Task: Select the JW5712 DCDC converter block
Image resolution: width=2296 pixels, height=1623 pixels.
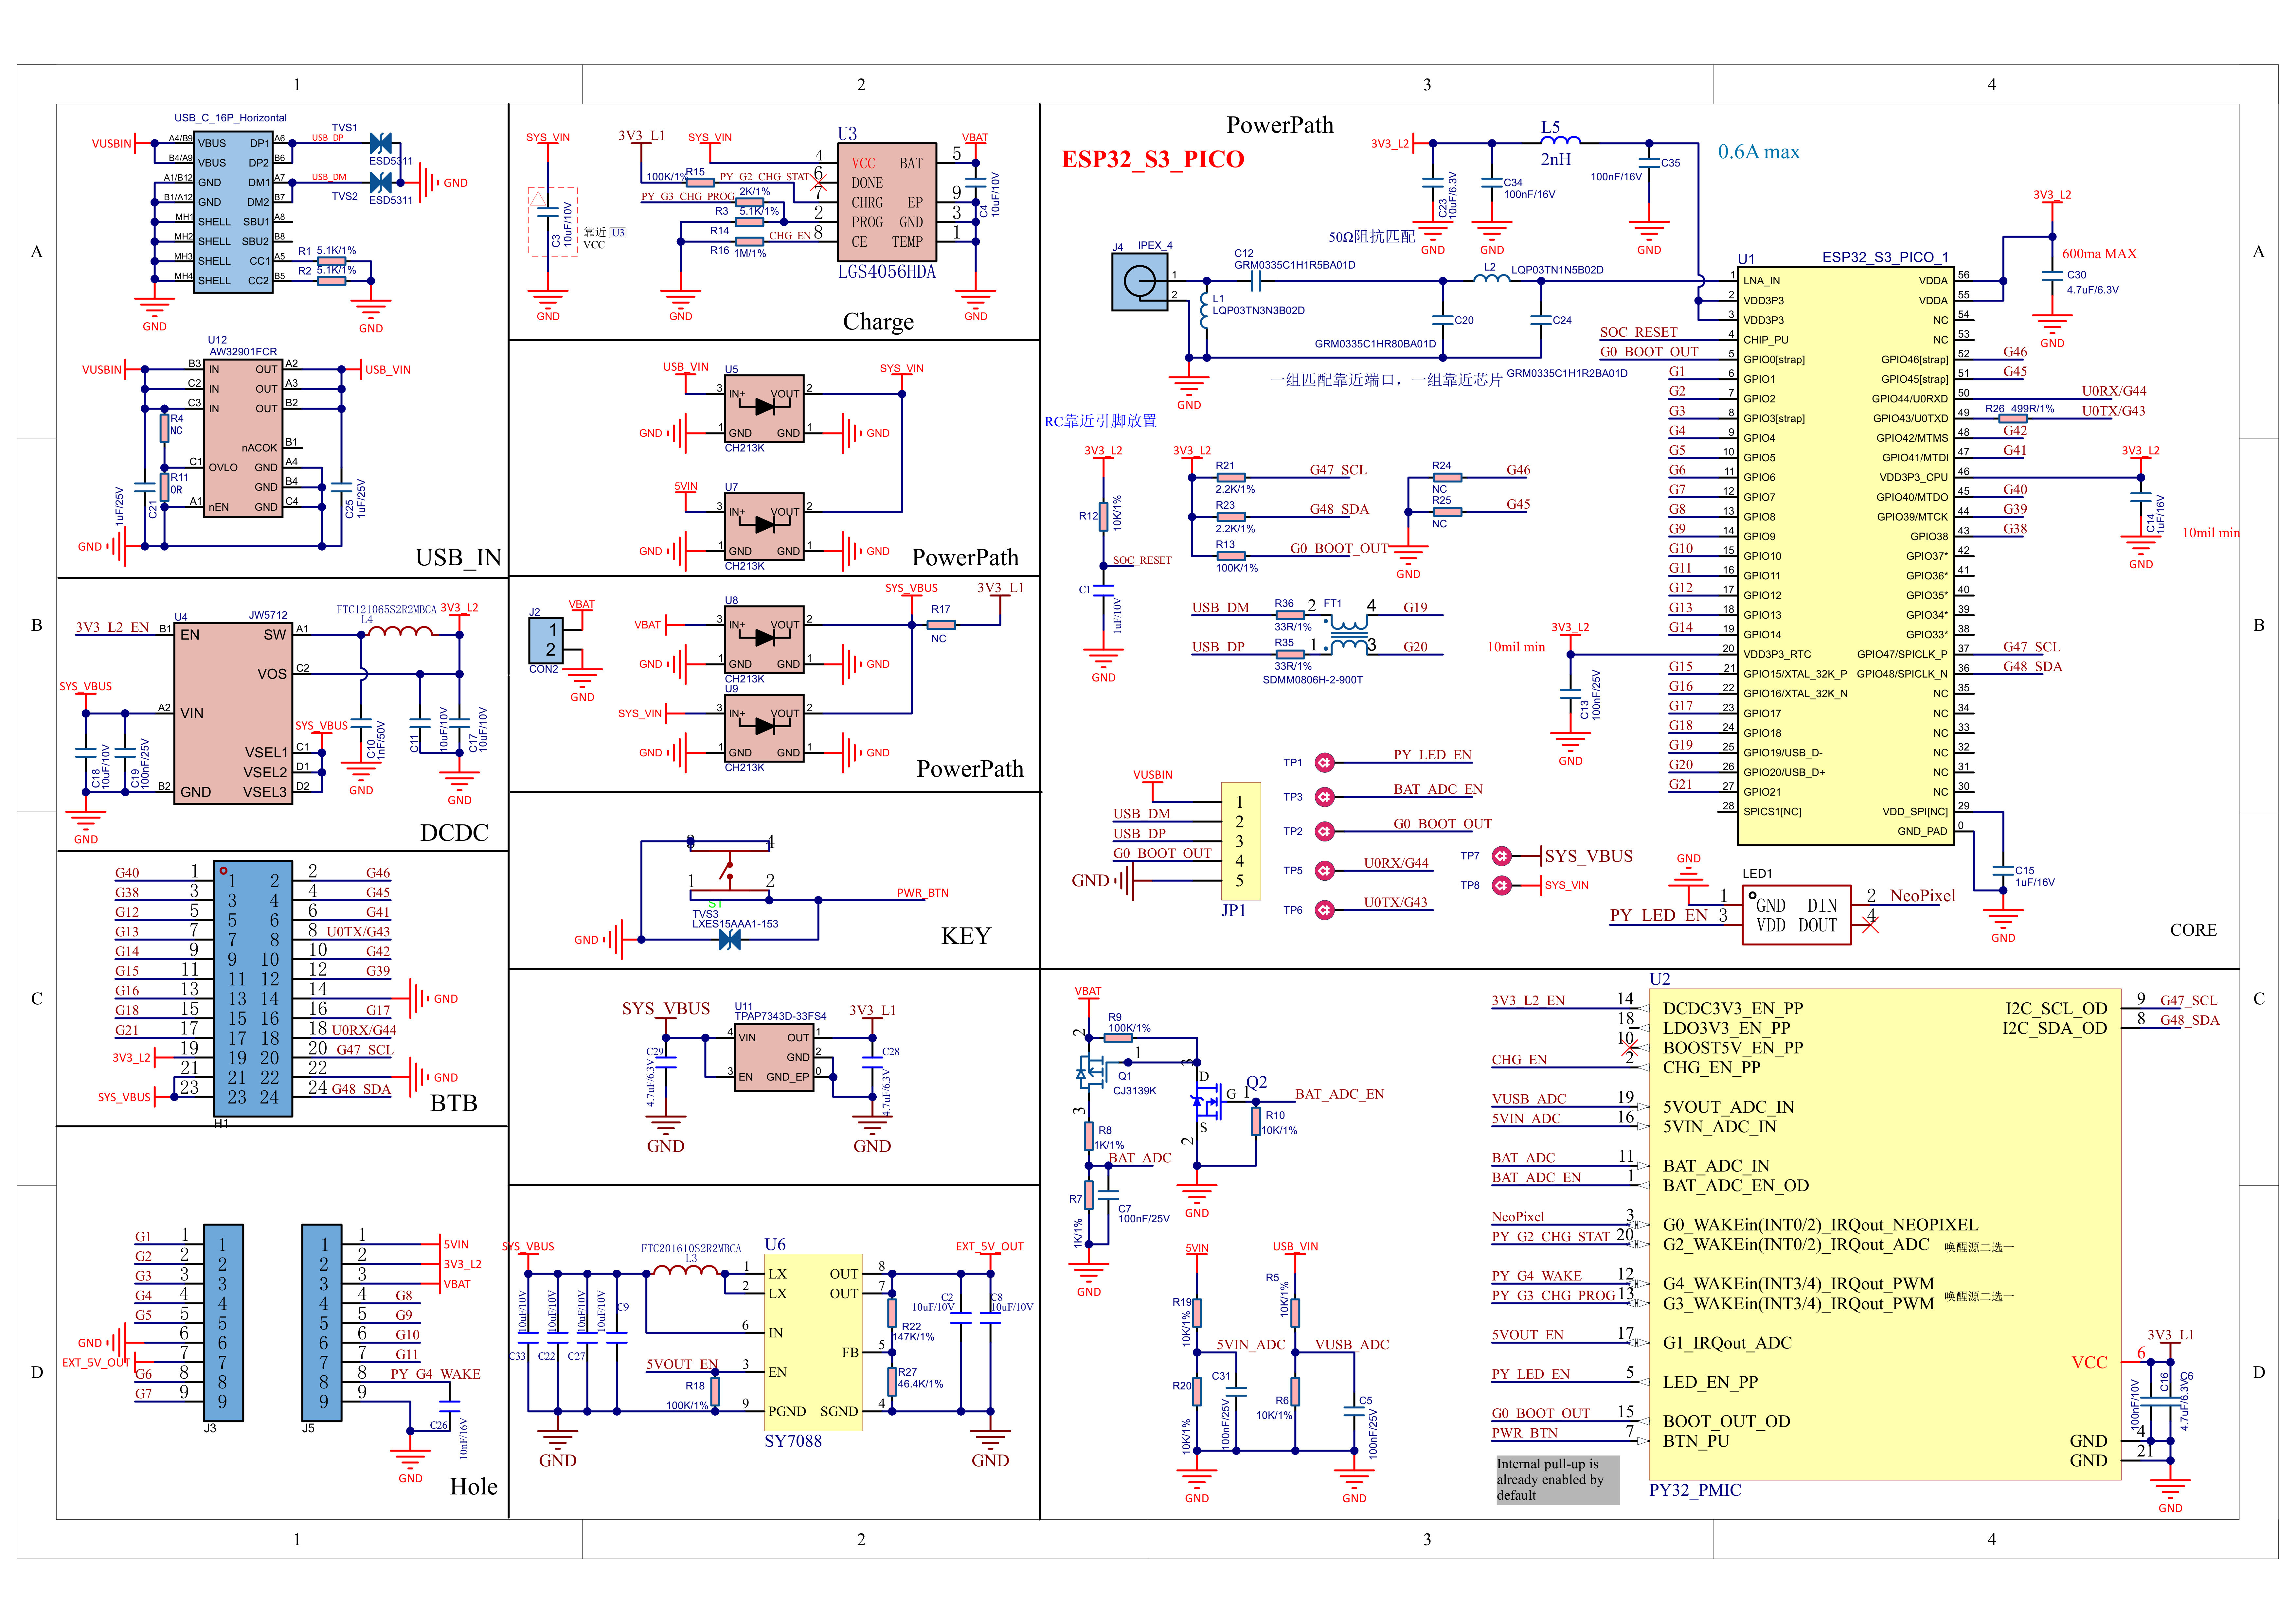Action: click(233, 713)
